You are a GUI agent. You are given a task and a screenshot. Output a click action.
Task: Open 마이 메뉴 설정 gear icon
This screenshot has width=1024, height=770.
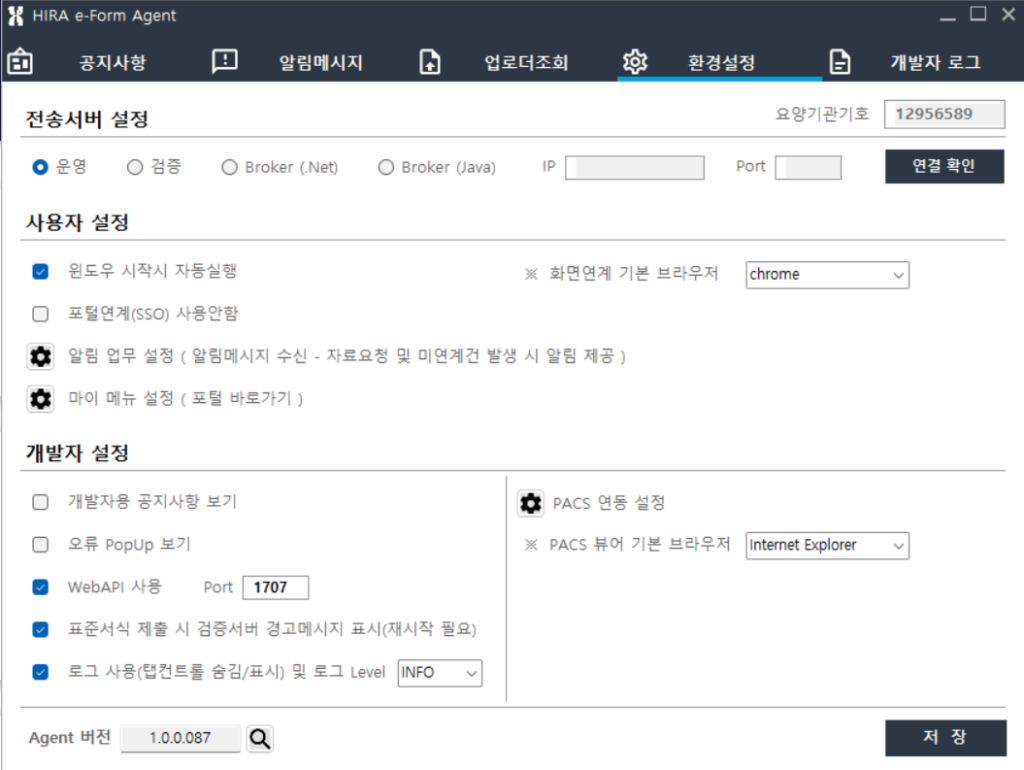click(x=40, y=399)
